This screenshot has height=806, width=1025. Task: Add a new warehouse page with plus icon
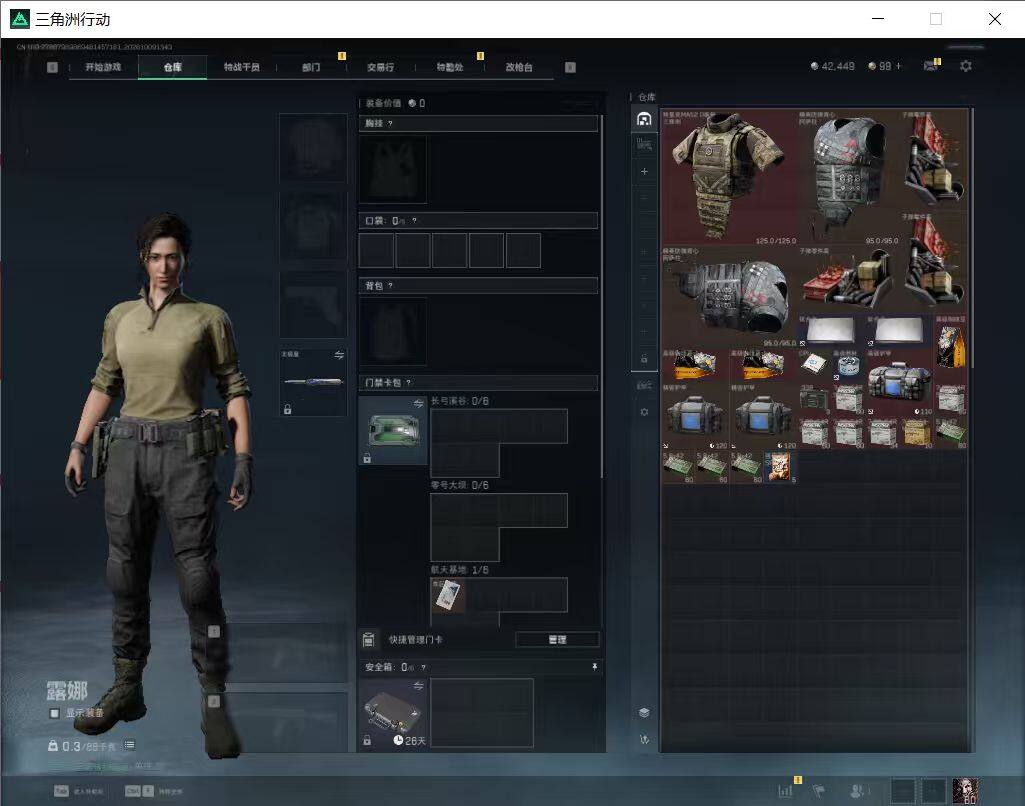[x=645, y=171]
